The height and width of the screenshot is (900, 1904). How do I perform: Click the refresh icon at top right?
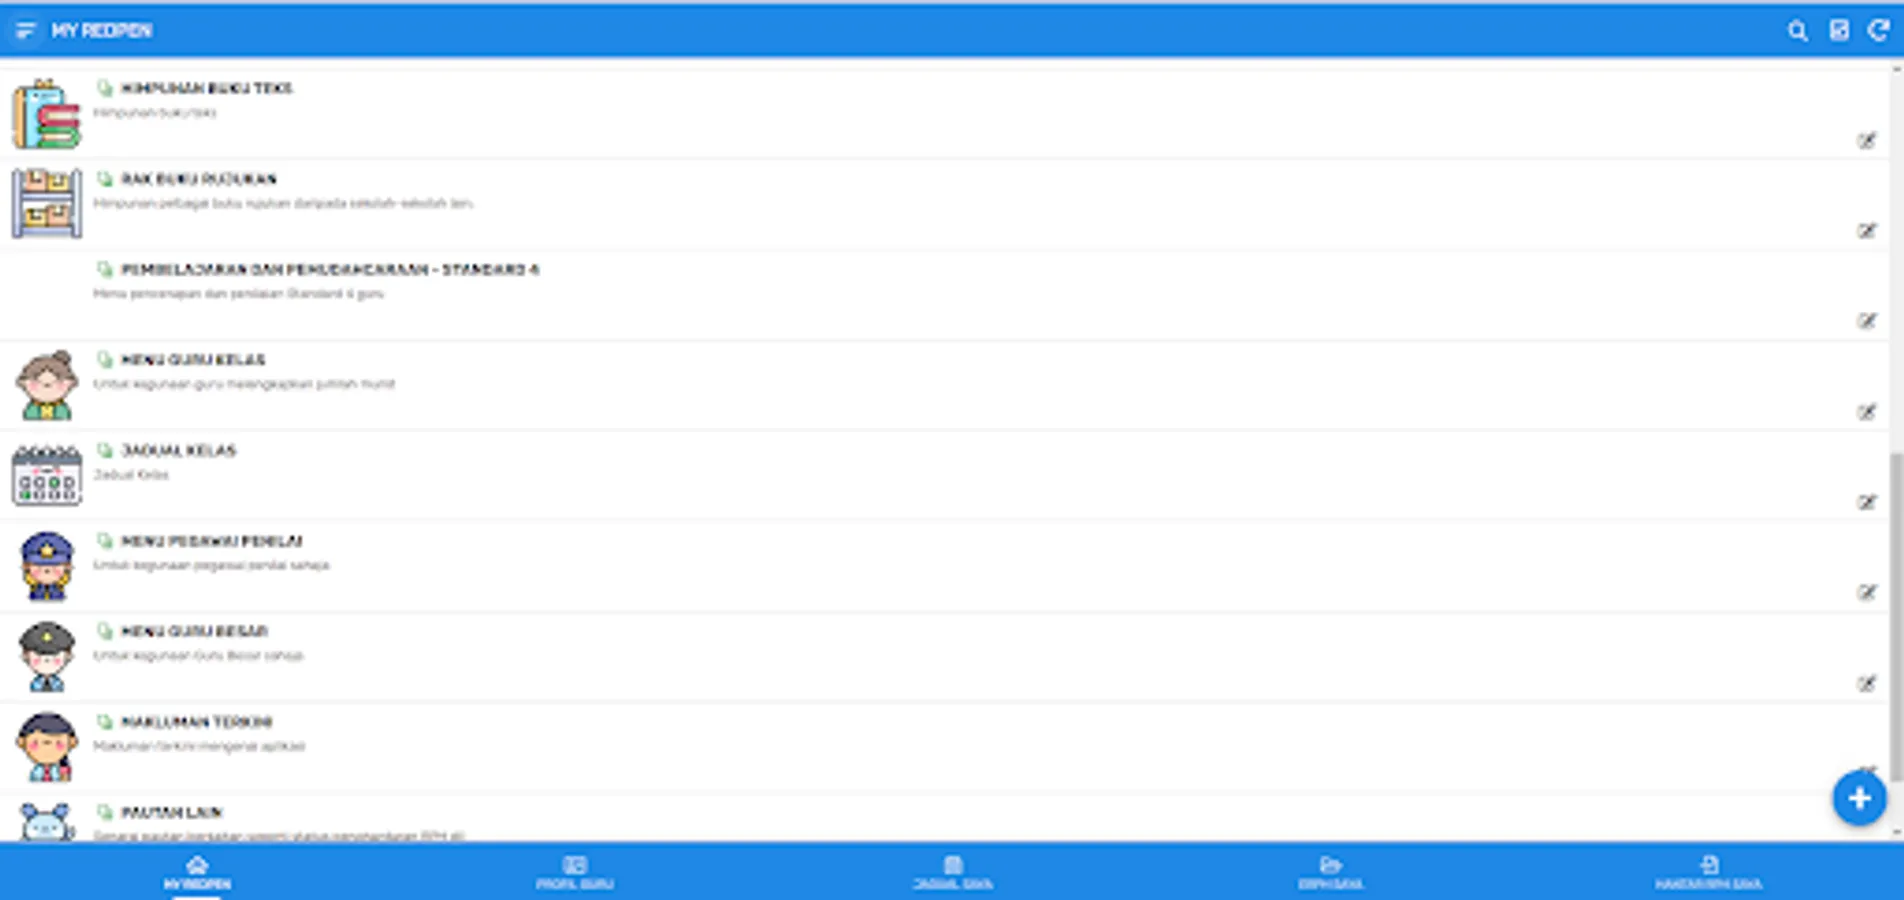point(1877,30)
